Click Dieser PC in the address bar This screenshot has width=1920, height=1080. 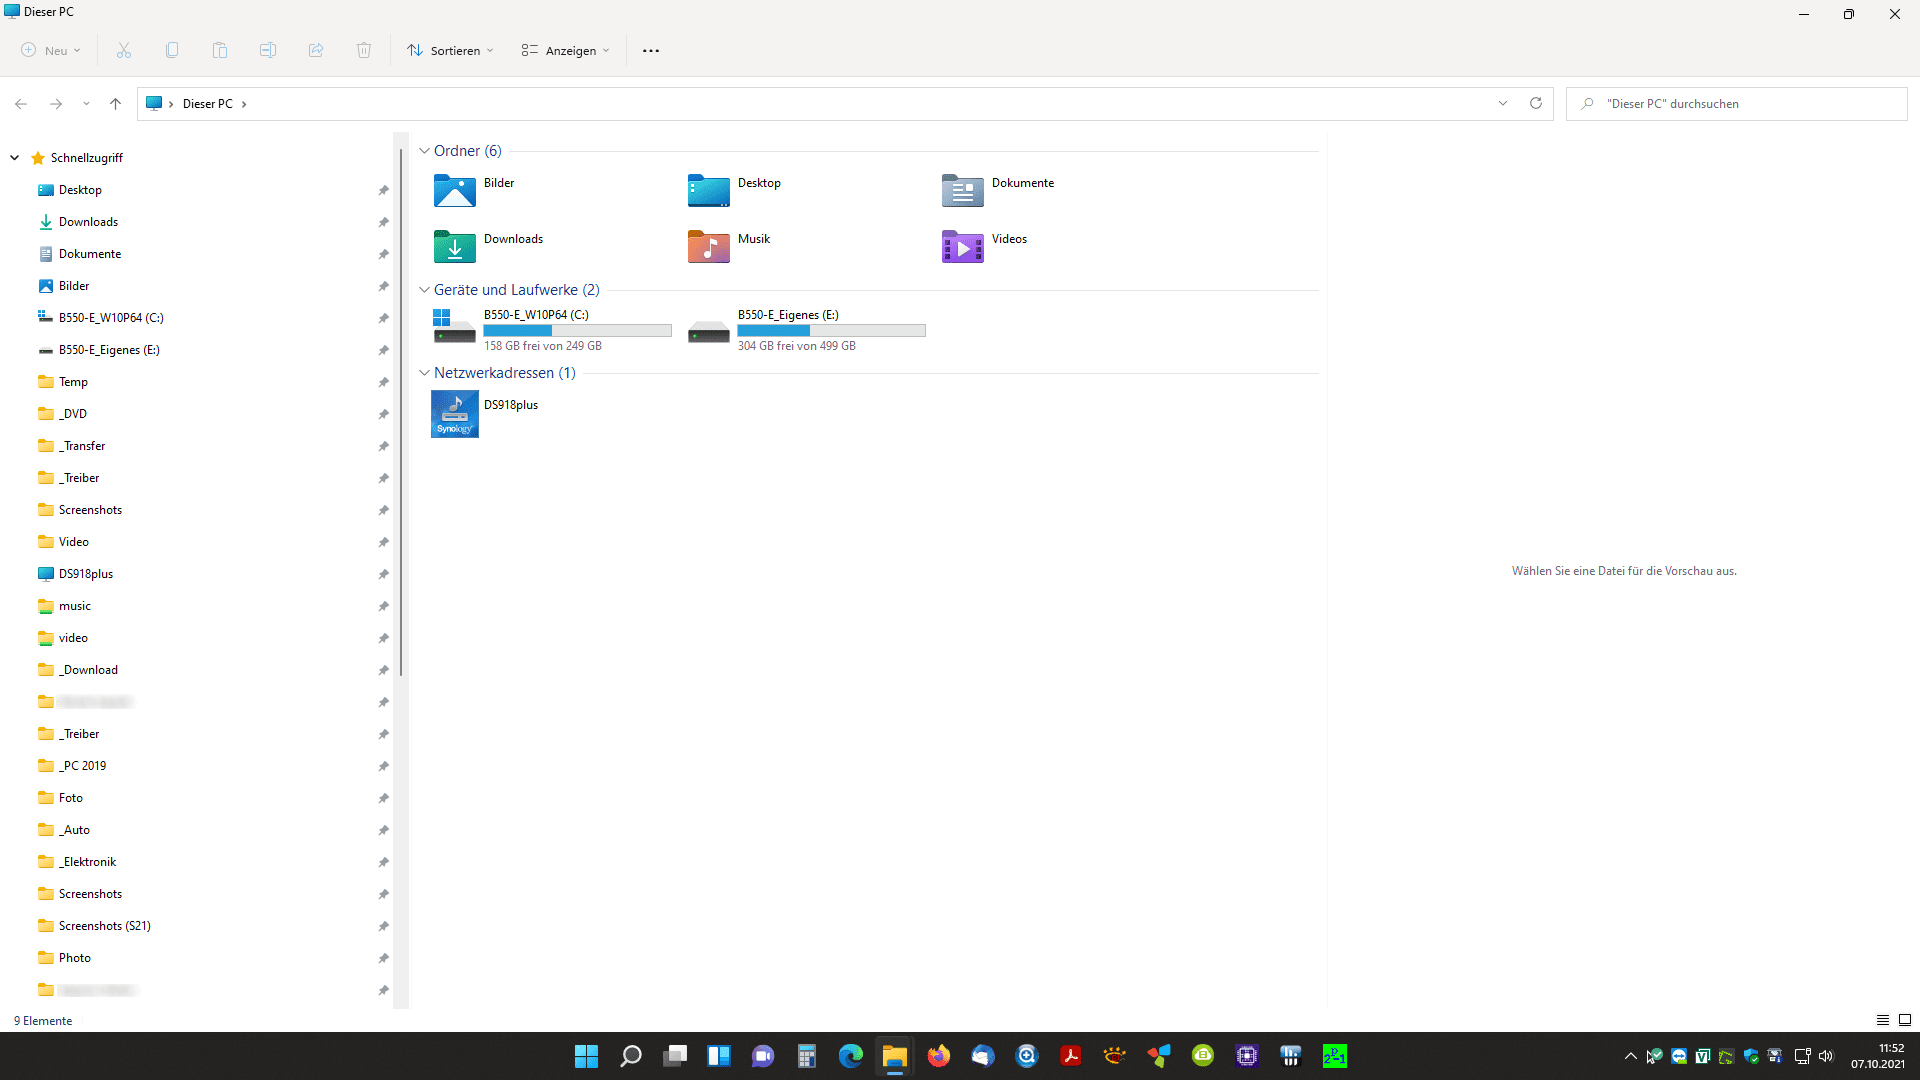coord(207,104)
